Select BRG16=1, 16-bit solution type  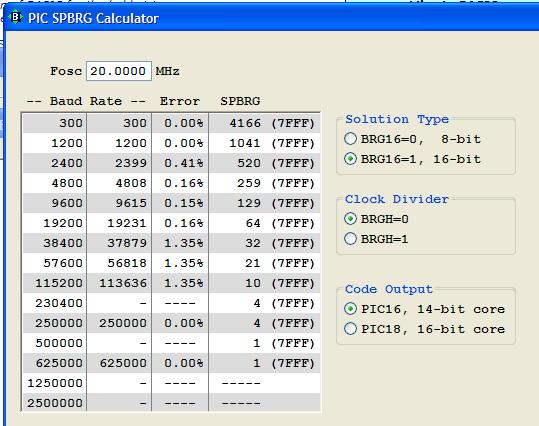coord(412,159)
